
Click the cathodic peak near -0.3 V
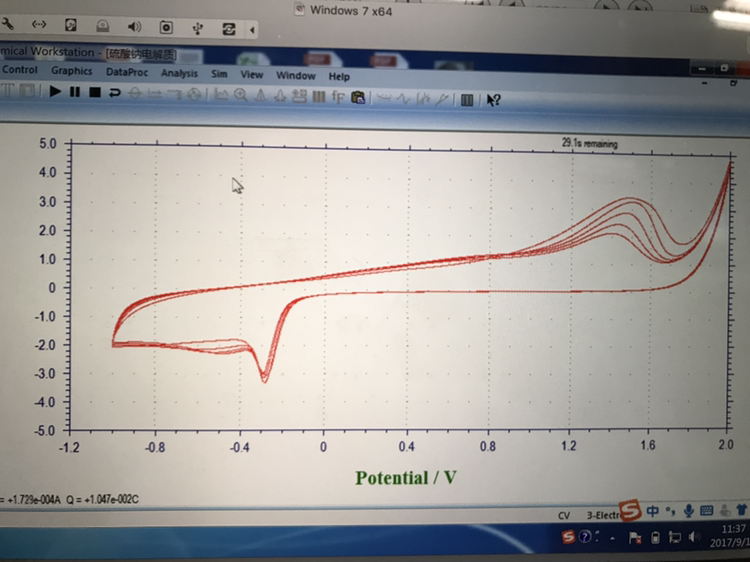coord(264,378)
